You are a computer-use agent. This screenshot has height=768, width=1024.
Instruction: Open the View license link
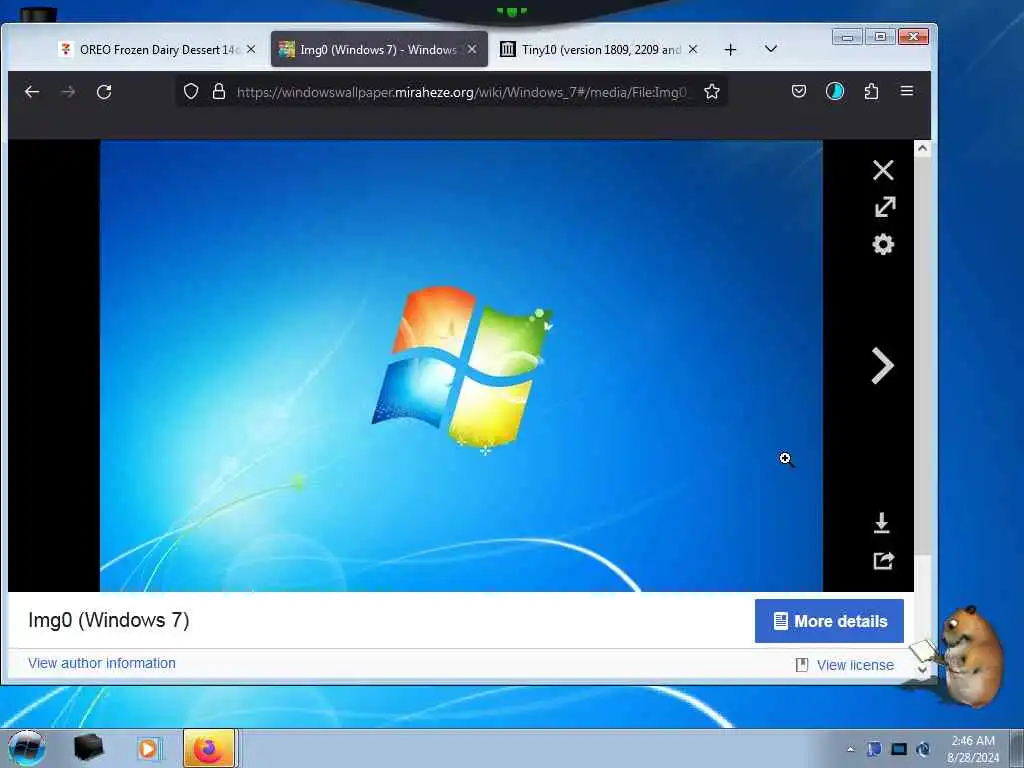(855, 665)
